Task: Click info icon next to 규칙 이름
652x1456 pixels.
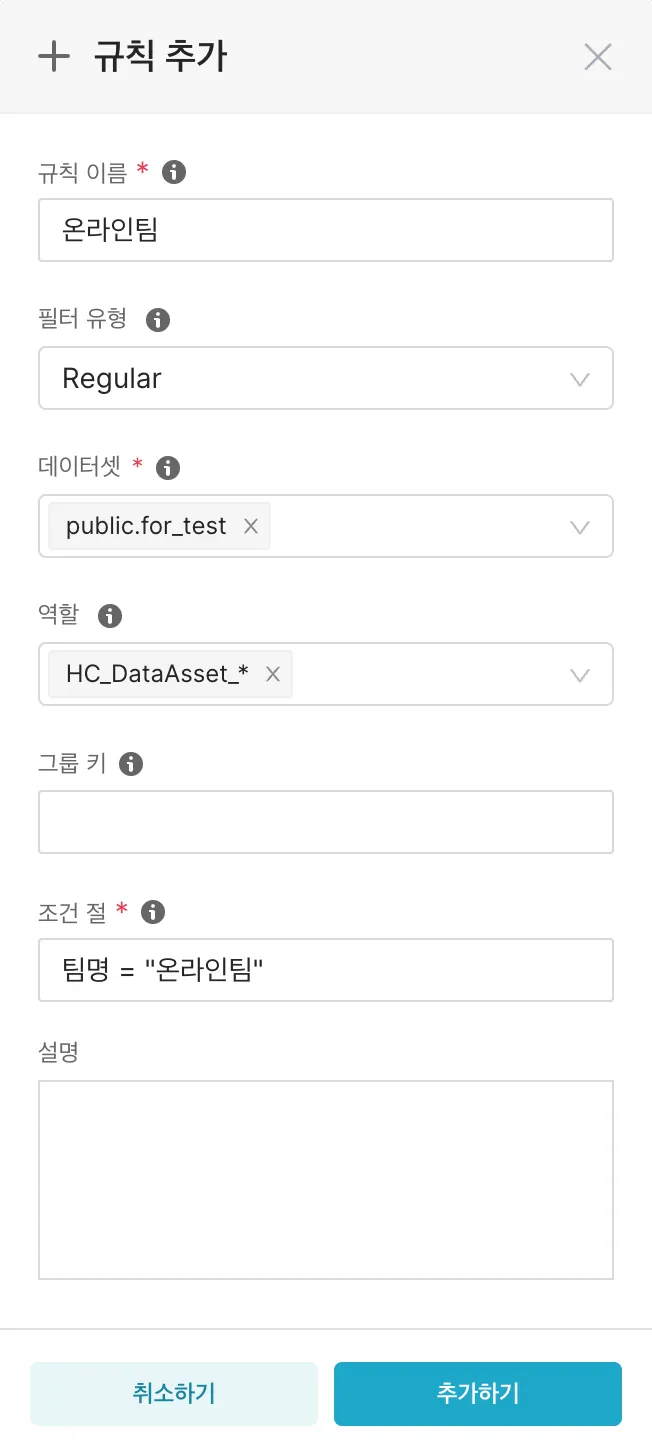Action: 174,172
